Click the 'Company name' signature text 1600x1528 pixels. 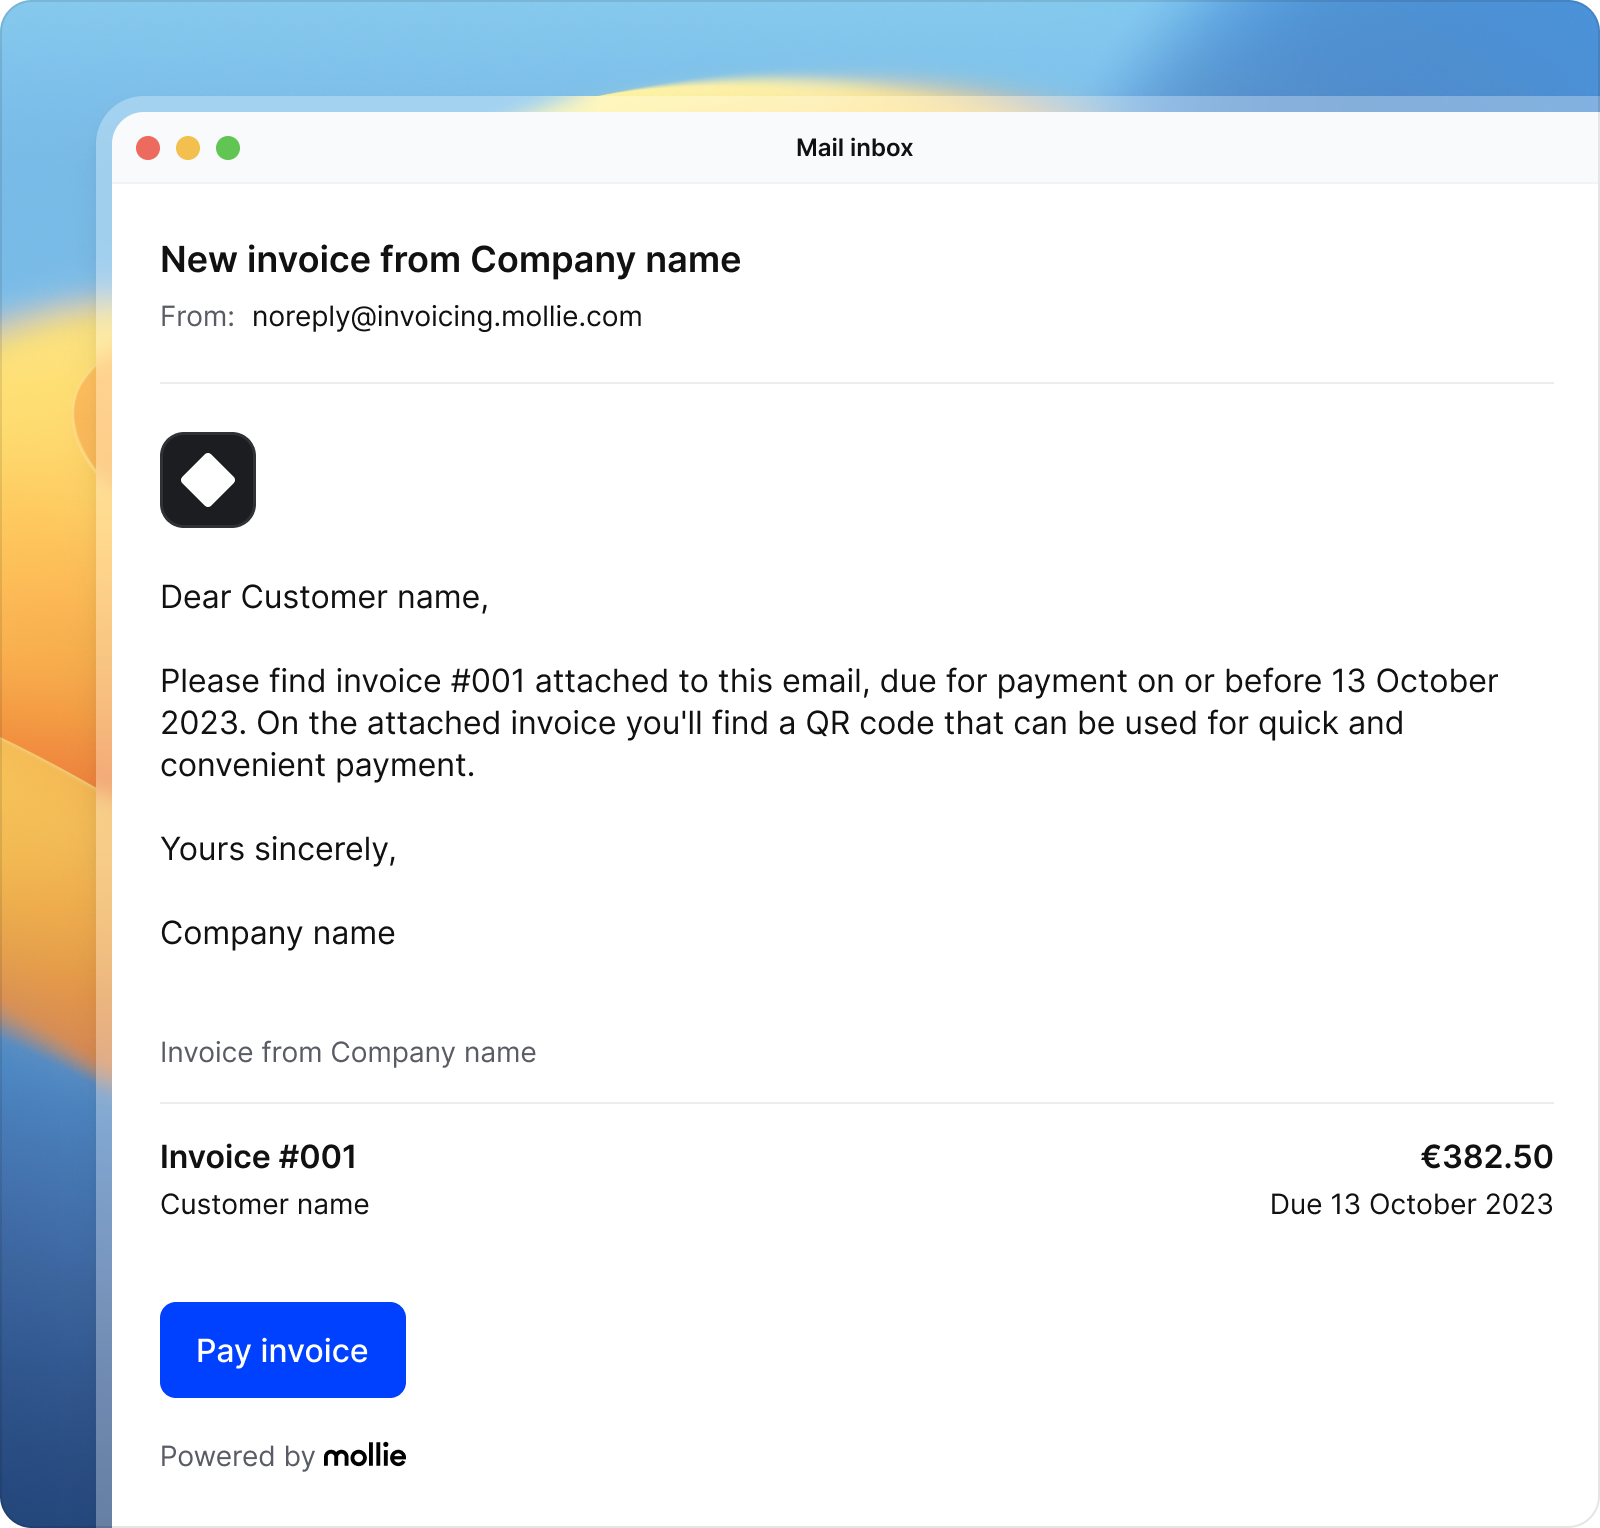(277, 933)
